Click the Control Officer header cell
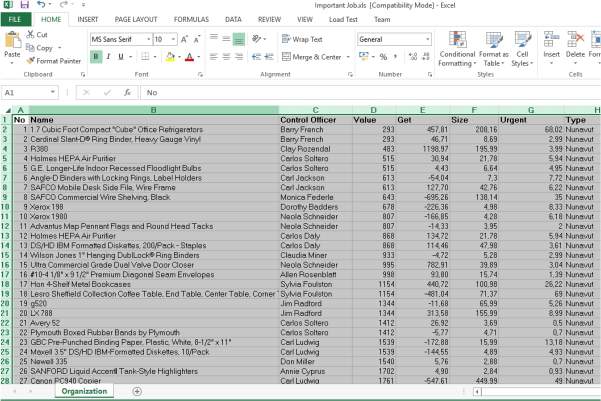The width and height of the screenshot is (601, 401). 315,120
